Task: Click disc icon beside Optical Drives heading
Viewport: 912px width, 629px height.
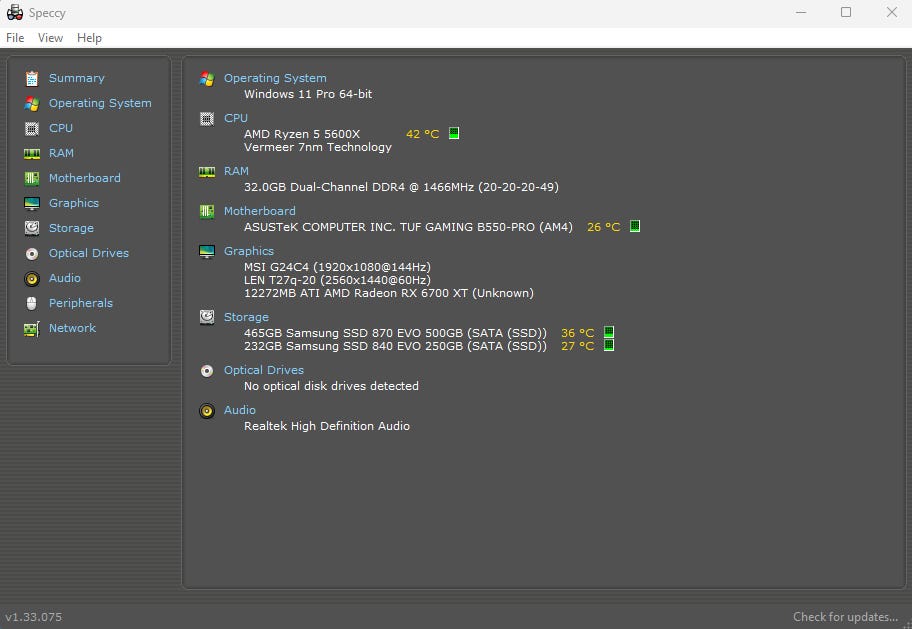Action: click(207, 371)
